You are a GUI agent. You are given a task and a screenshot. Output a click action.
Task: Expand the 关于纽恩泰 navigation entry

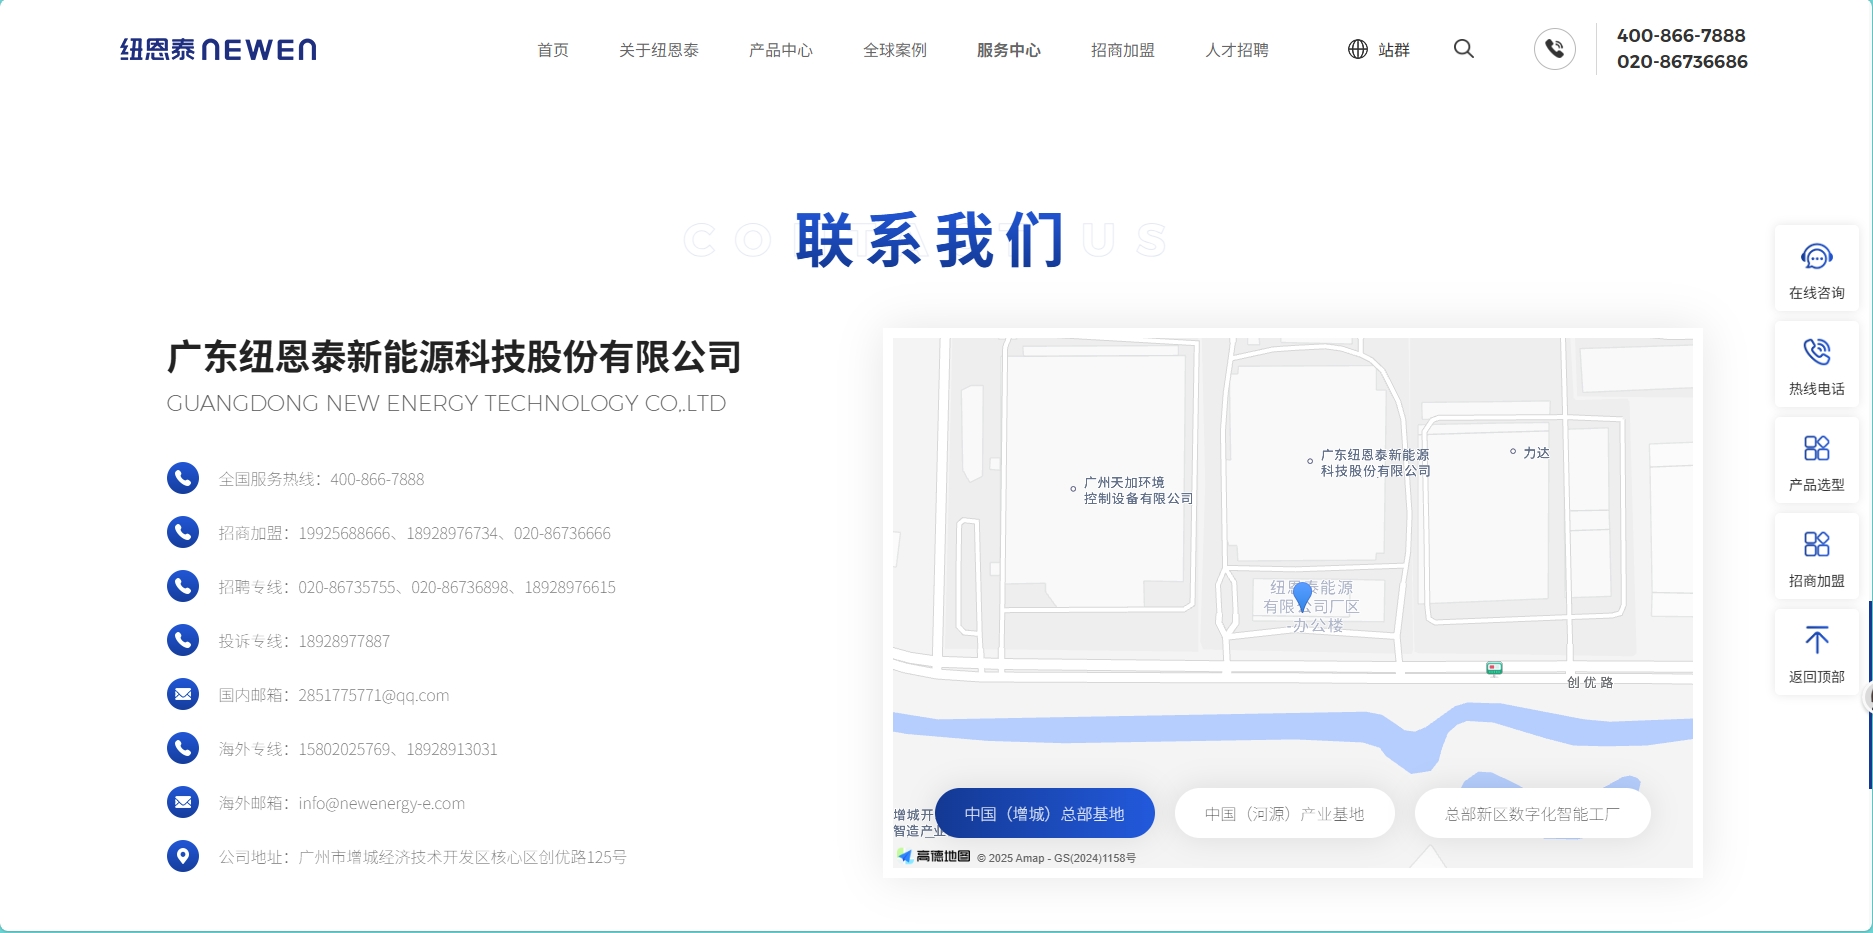[658, 50]
